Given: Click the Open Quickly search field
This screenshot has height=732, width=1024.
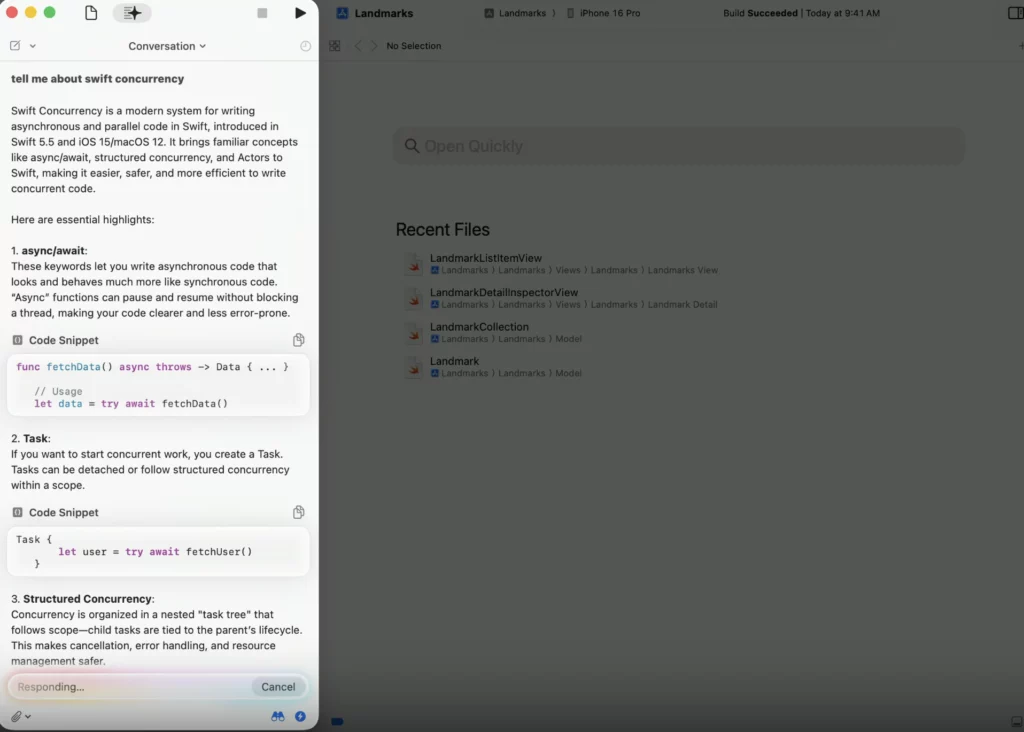Looking at the screenshot, I should click(680, 146).
